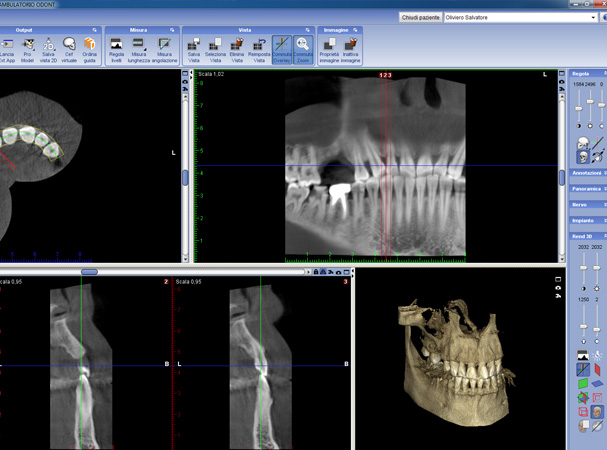Click the scroll right arrow of cross-section bar
Viewport: 607px width, 450px height.
(x=309, y=272)
